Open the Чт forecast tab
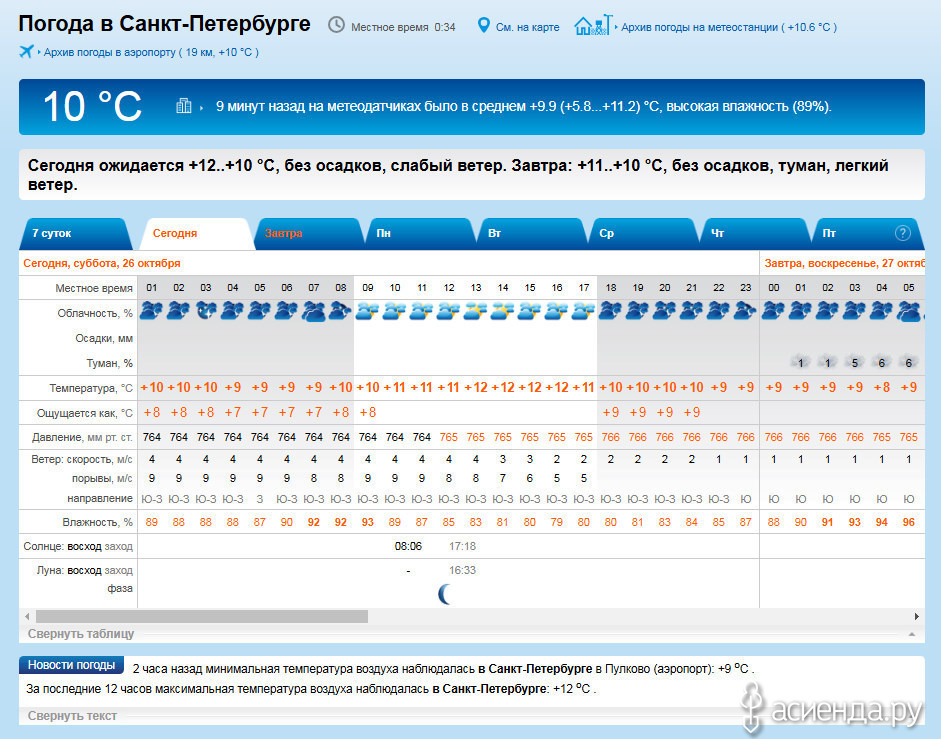The image size is (941, 739). 755,234
